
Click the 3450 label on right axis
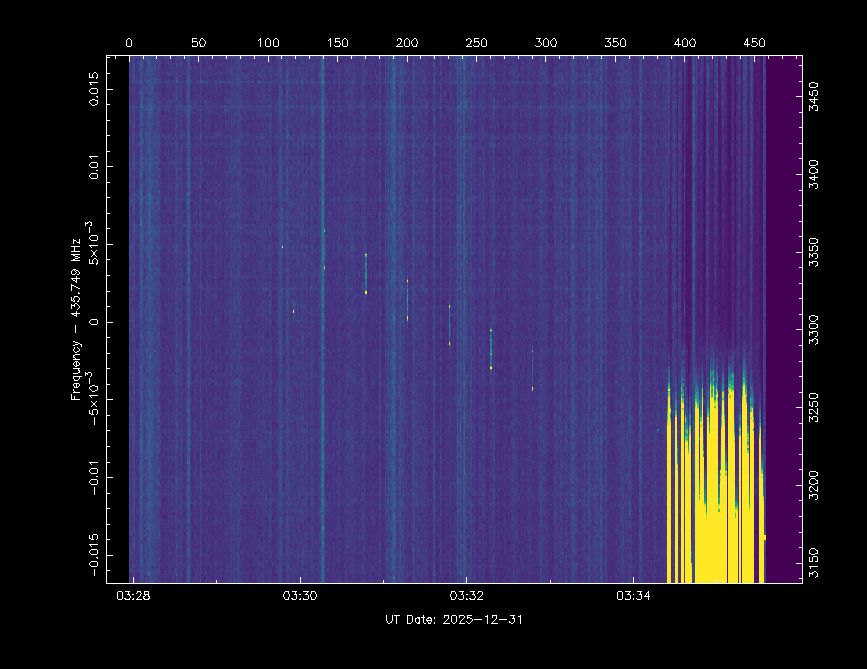[815, 98]
